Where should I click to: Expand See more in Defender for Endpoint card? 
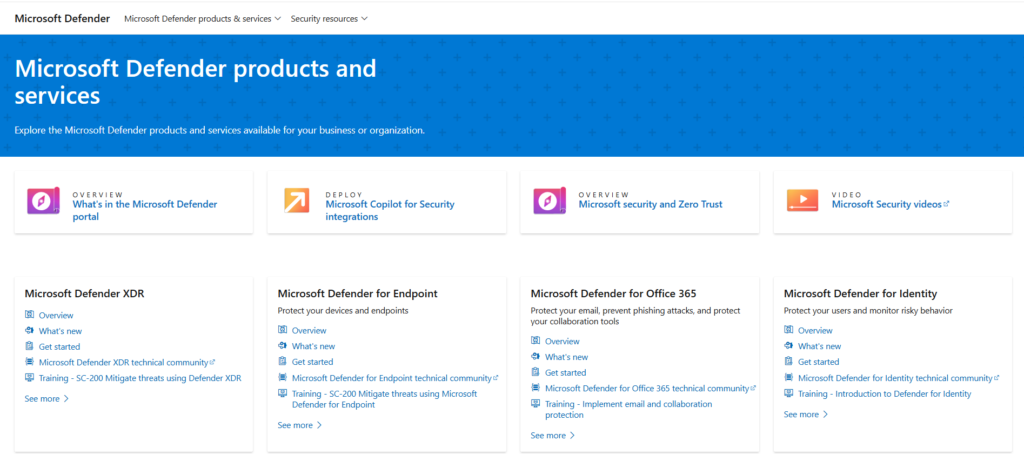[x=300, y=425]
